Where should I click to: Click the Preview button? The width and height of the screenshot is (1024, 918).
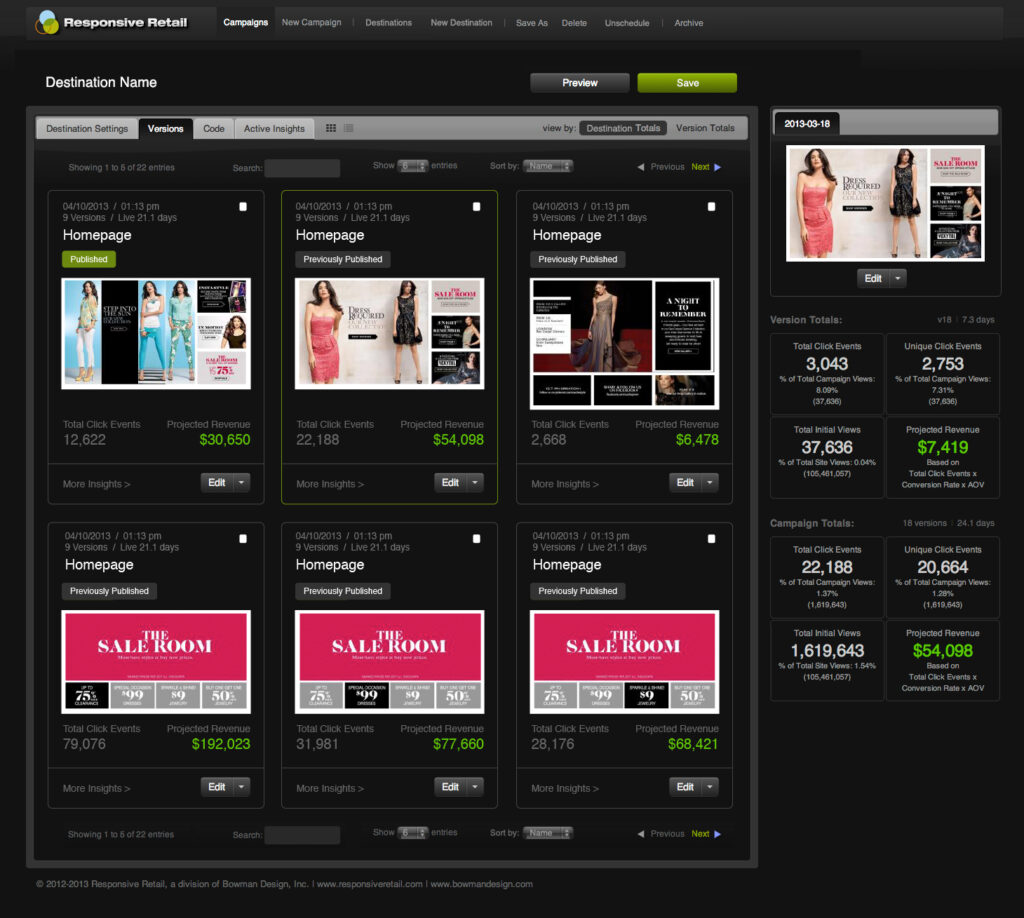point(580,83)
